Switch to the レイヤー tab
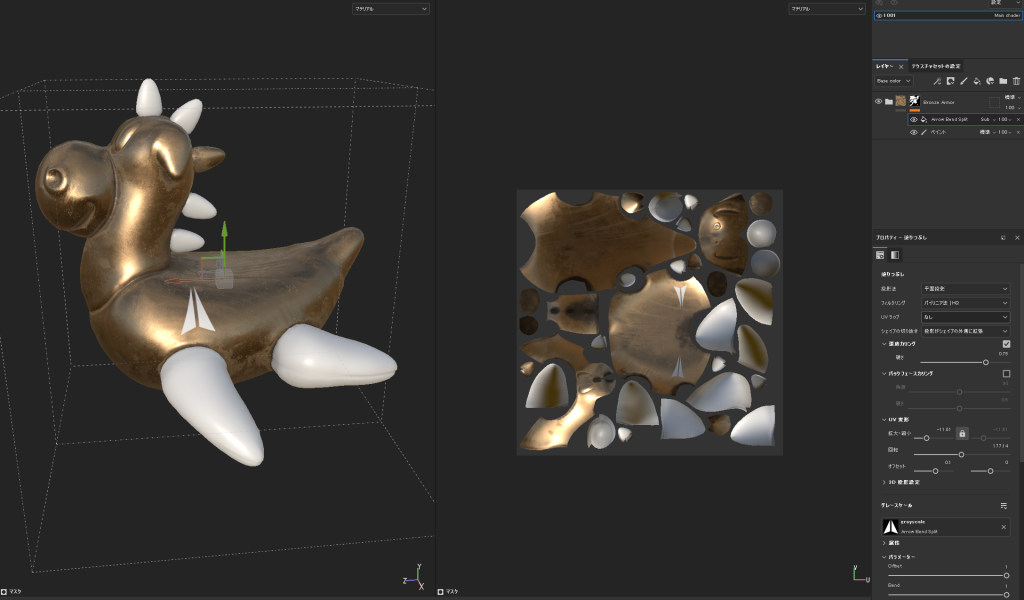The image size is (1024, 600). click(884, 67)
